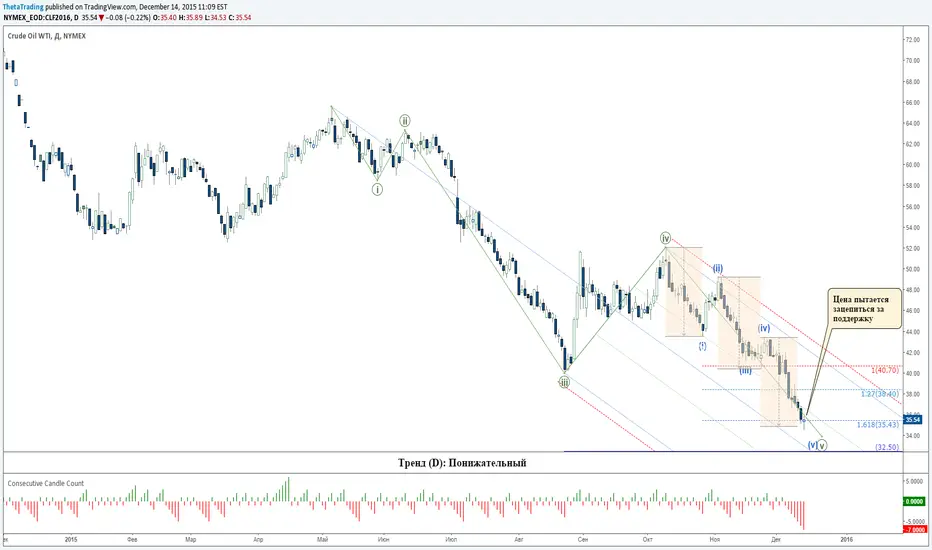Viewport: 932px width, 550px height.
Task: Click the high price H:35.89 value
Action: [190, 18]
